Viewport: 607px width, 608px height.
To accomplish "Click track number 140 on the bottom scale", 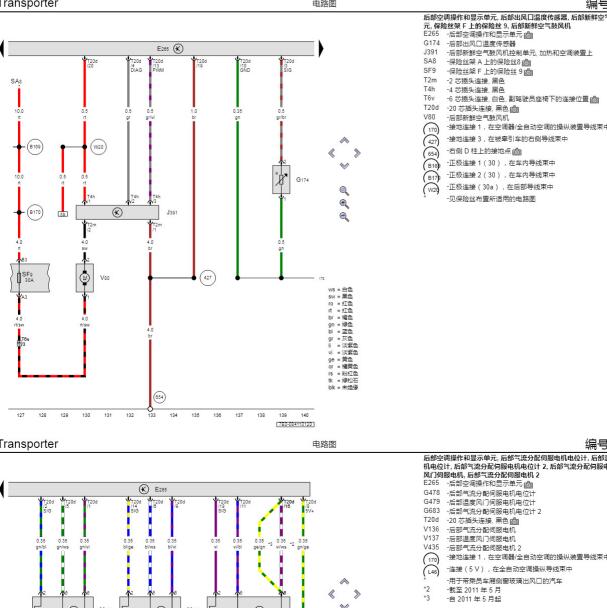I will (x=304, y=415).
